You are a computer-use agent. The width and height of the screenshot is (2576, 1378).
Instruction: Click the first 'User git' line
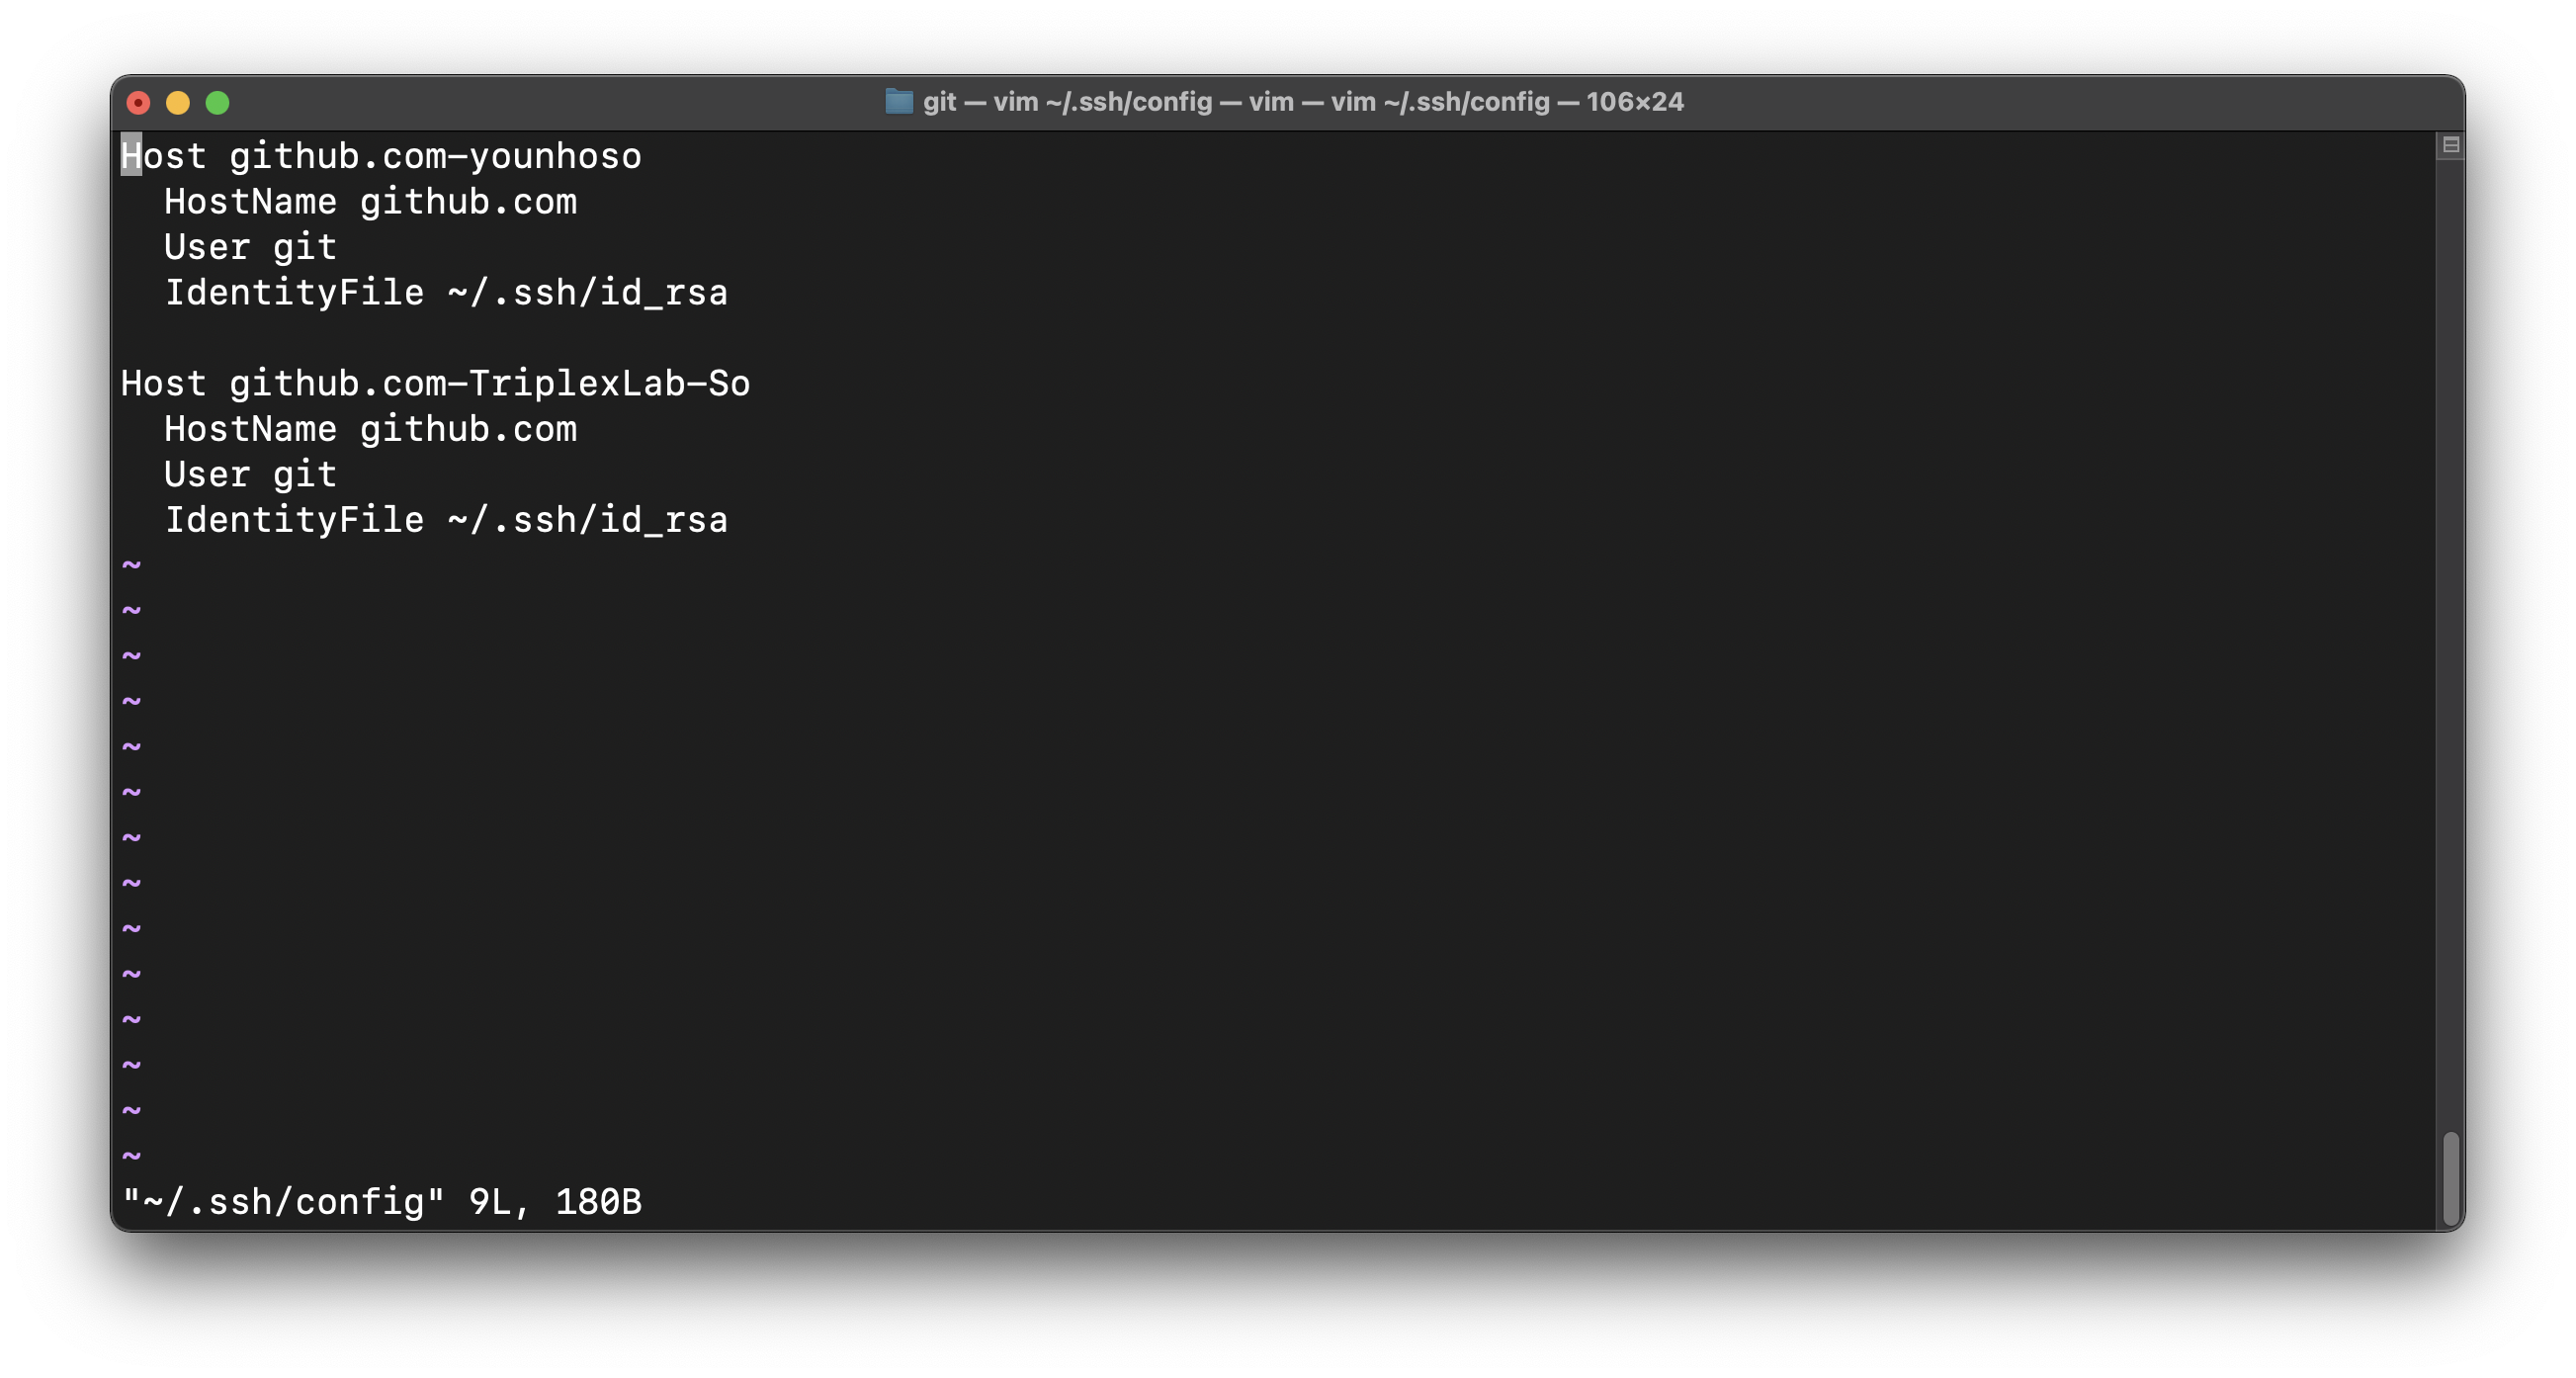pyautogui.click(x=250, y=248)
